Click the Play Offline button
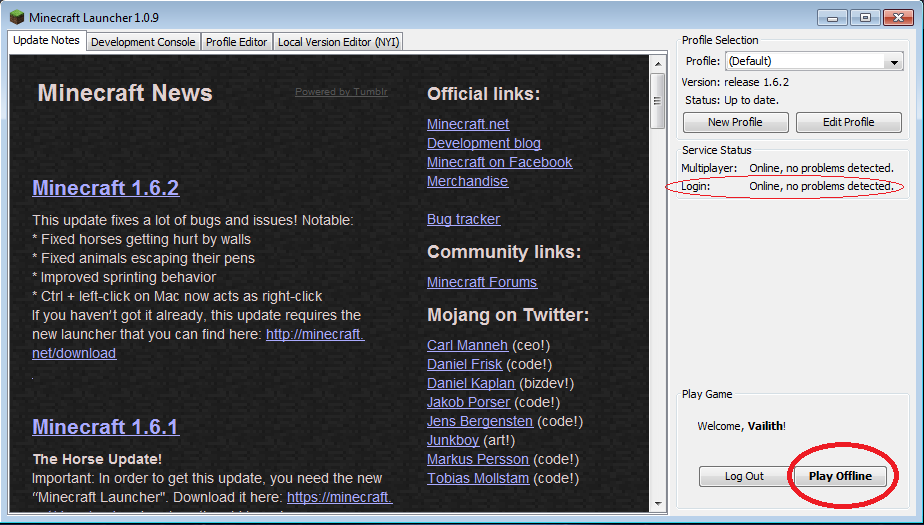Viewport: 924px width, 525px height. [x=840, y=476]
